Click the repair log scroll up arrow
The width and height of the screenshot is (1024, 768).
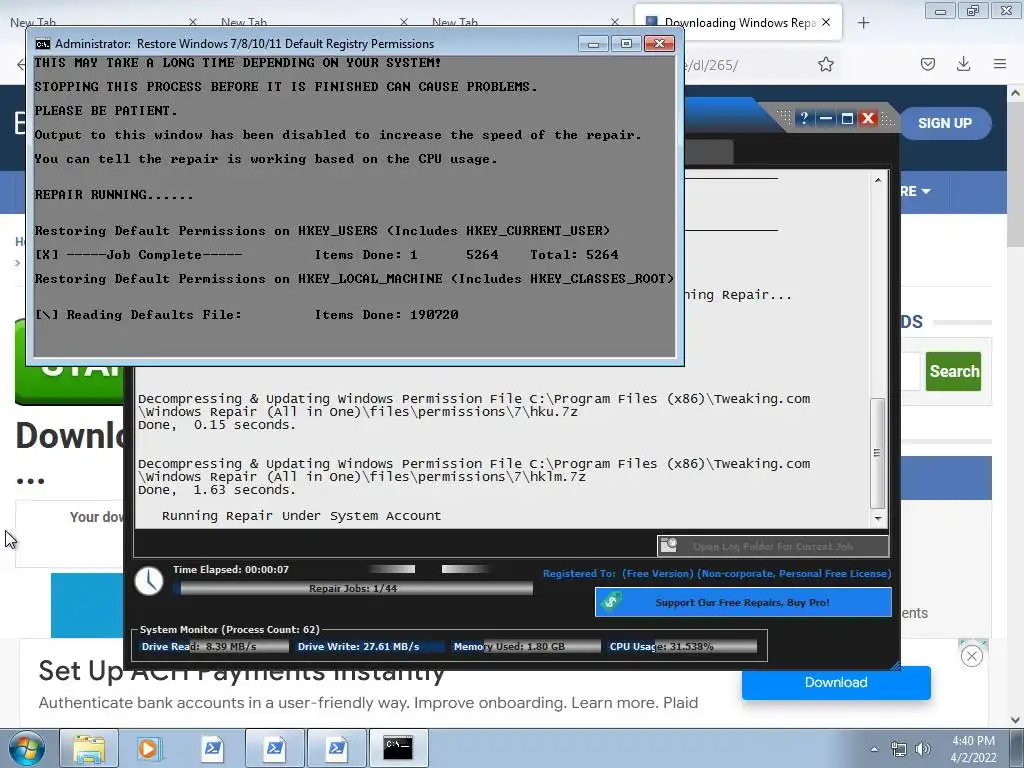pyautogui.click(x=878, y=180)
